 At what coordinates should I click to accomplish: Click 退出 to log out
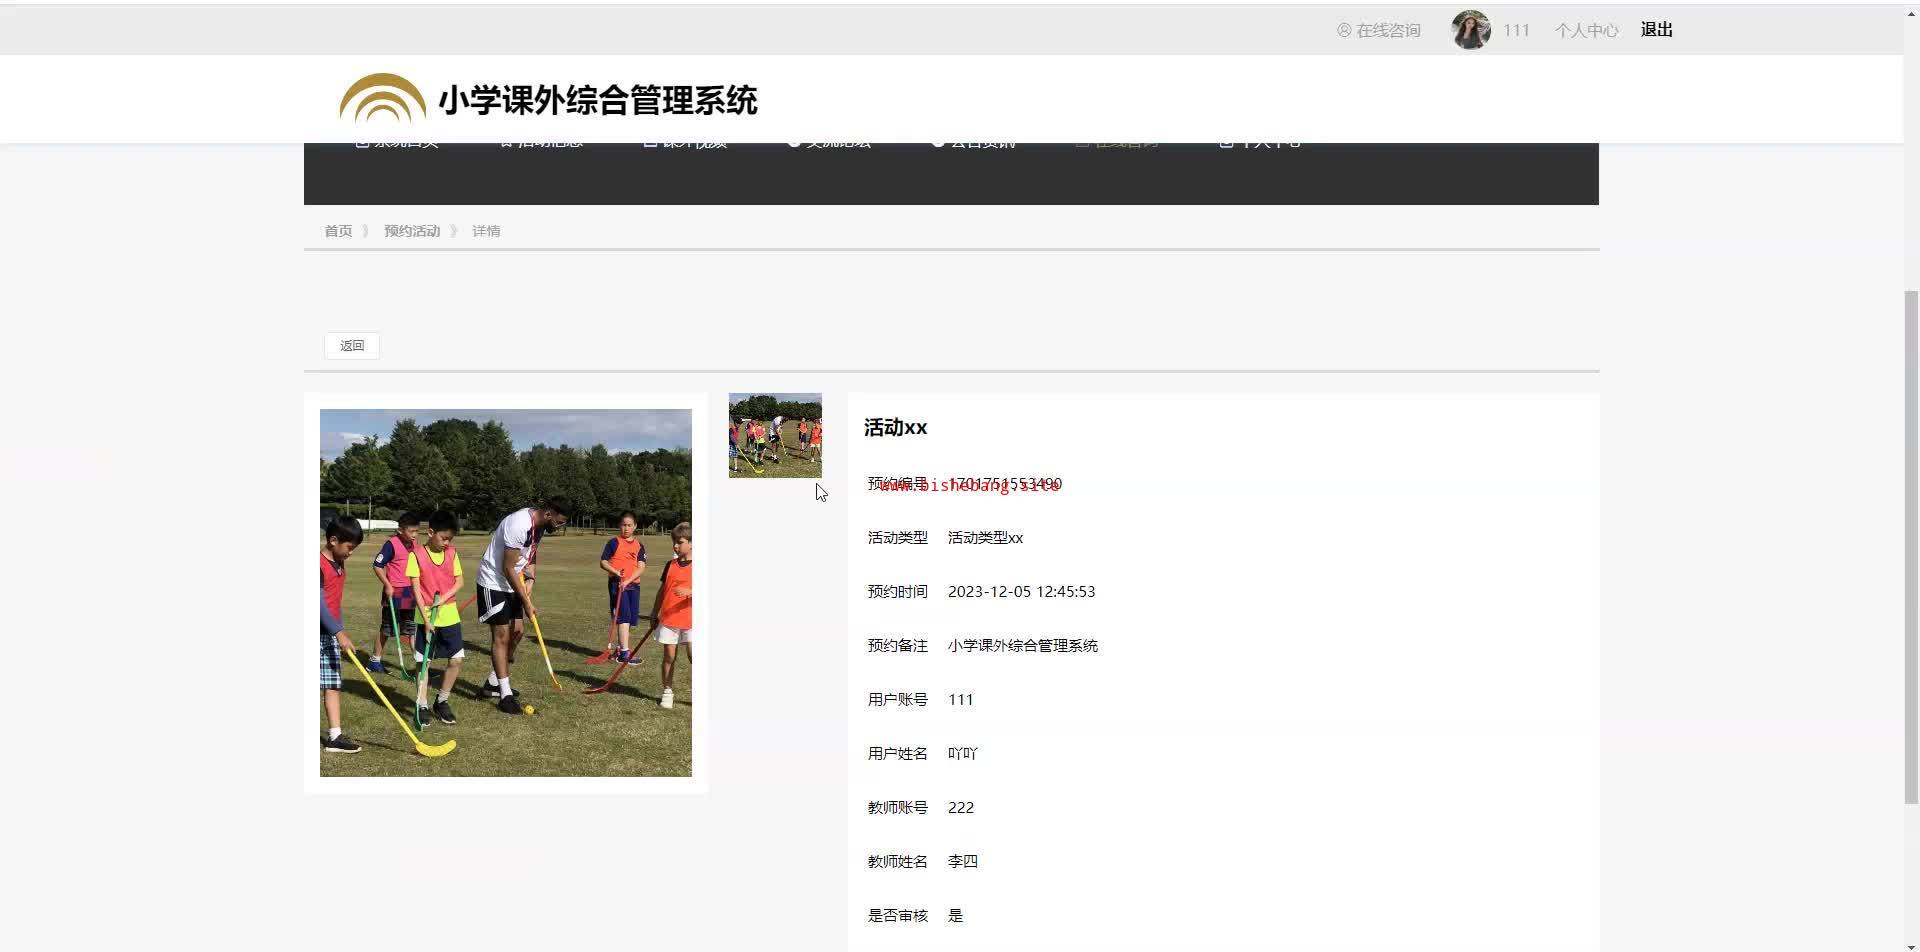(x=1657, y=30)
